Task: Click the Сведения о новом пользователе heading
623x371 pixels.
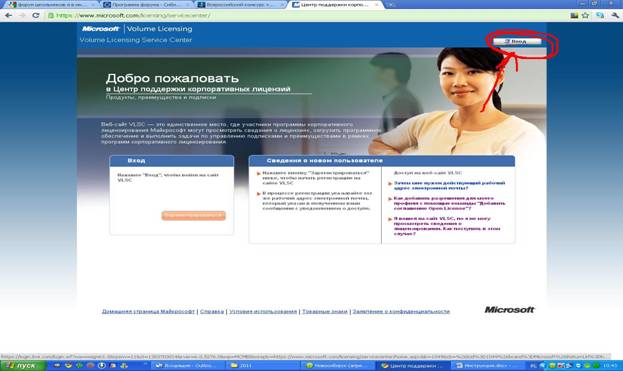Action: coord(325,160)
